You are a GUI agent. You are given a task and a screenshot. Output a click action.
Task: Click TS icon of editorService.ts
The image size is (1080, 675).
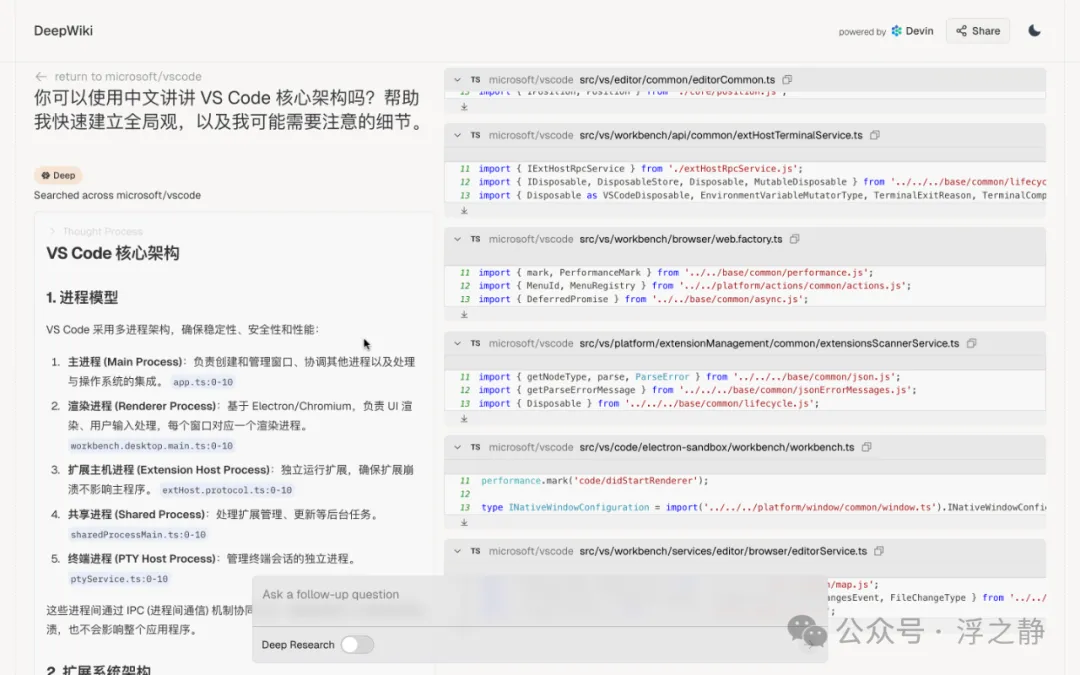click(x=475, y=552)
